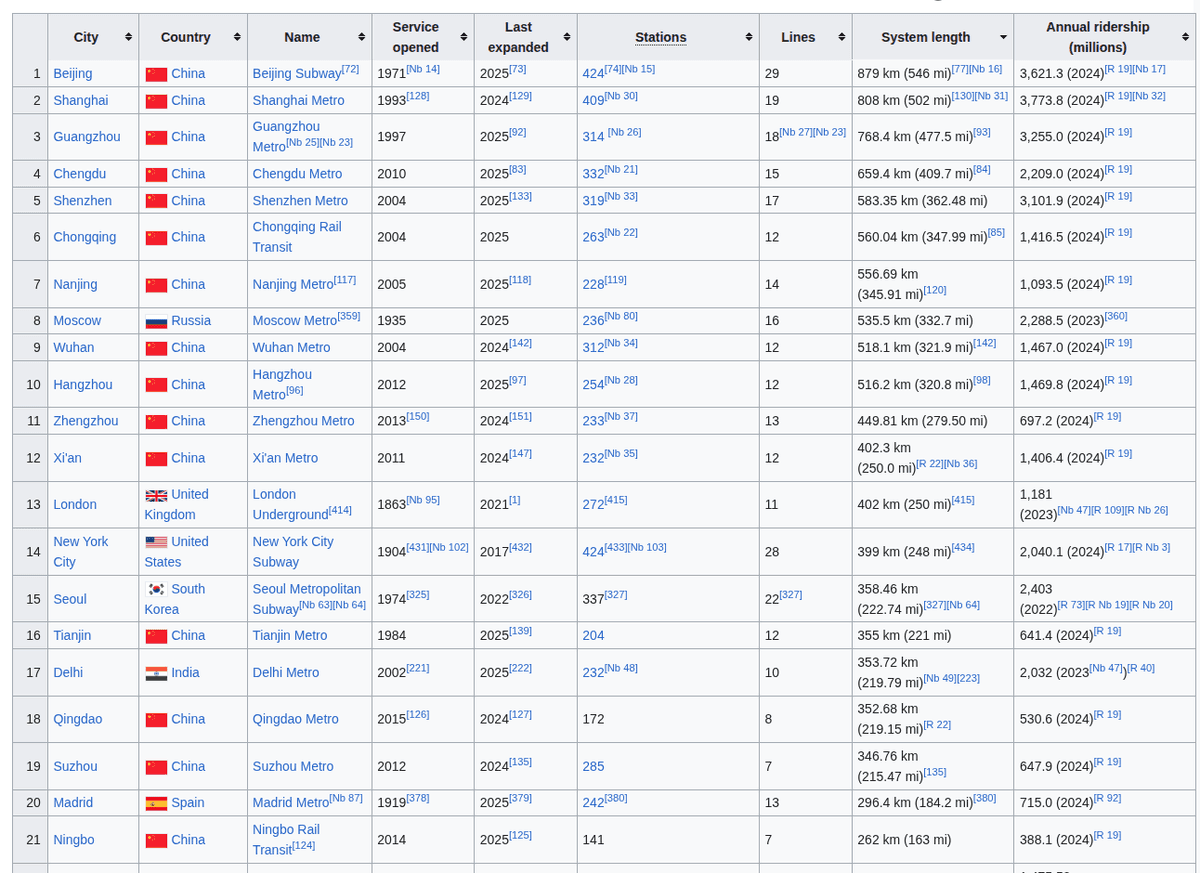Click the Spain flag icon

156,803
